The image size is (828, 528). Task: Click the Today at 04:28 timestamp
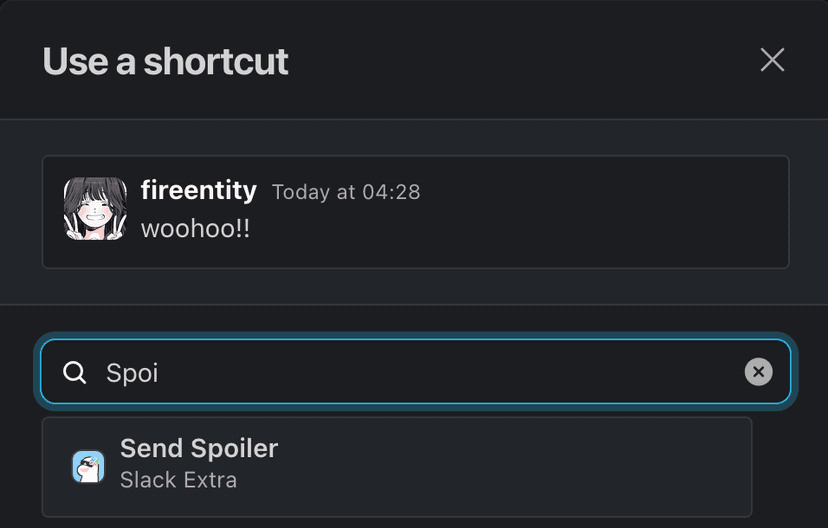click(x=346, y=192)
